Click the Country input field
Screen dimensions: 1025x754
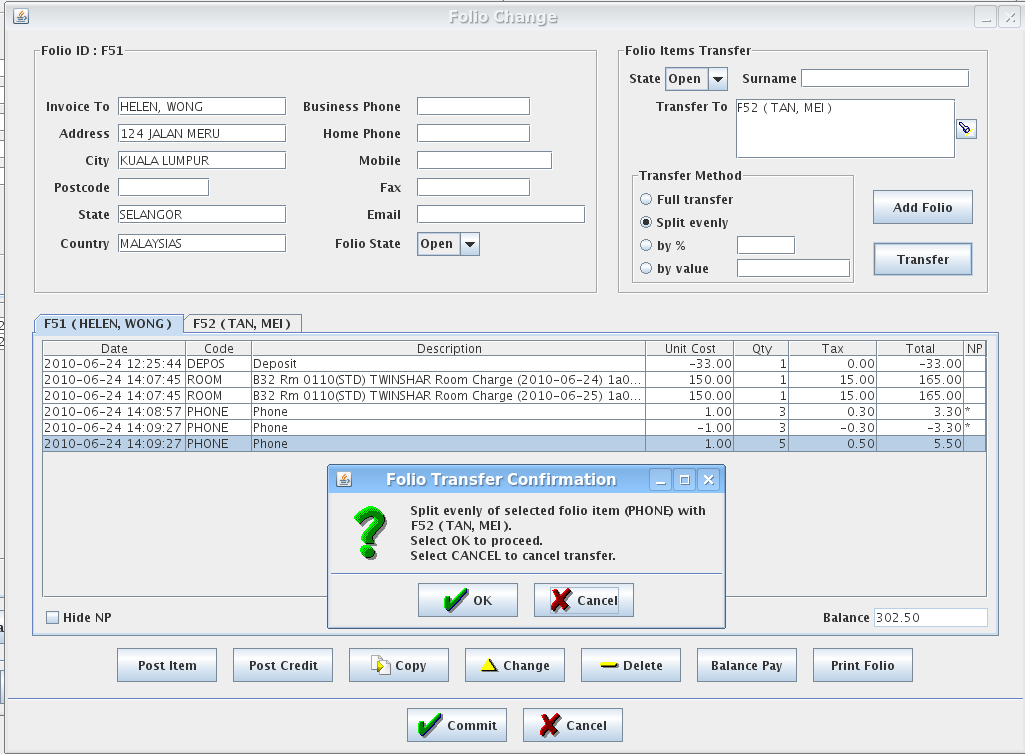[x=202, y=243]
